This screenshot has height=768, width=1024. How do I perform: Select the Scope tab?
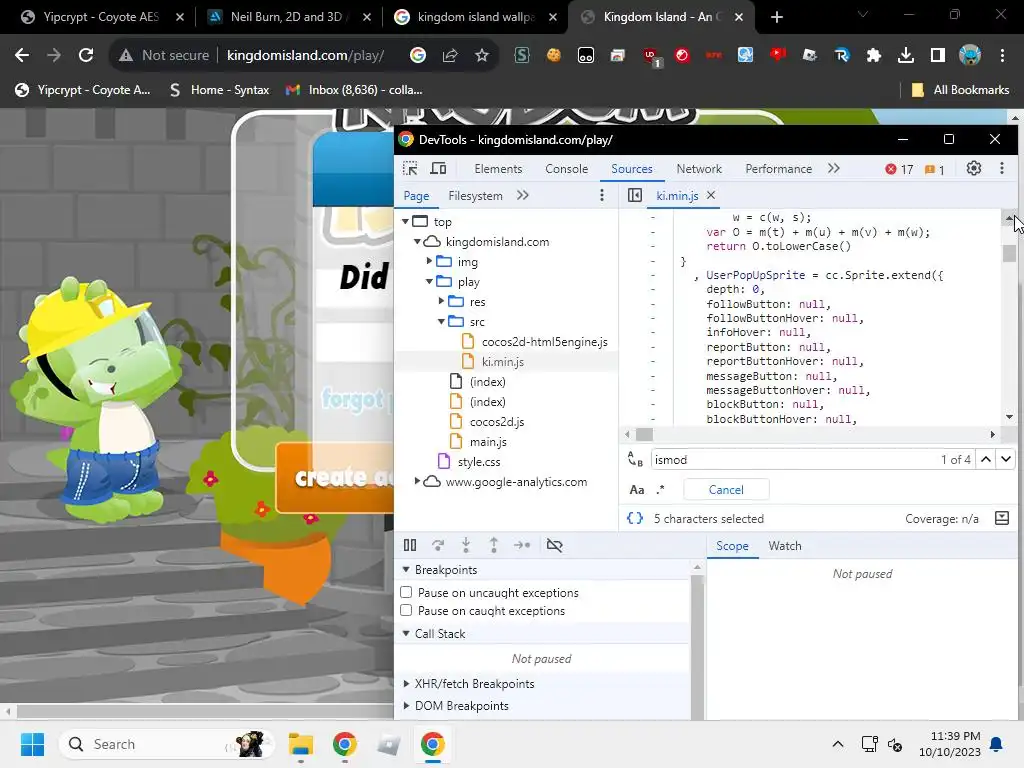(732, 546)
